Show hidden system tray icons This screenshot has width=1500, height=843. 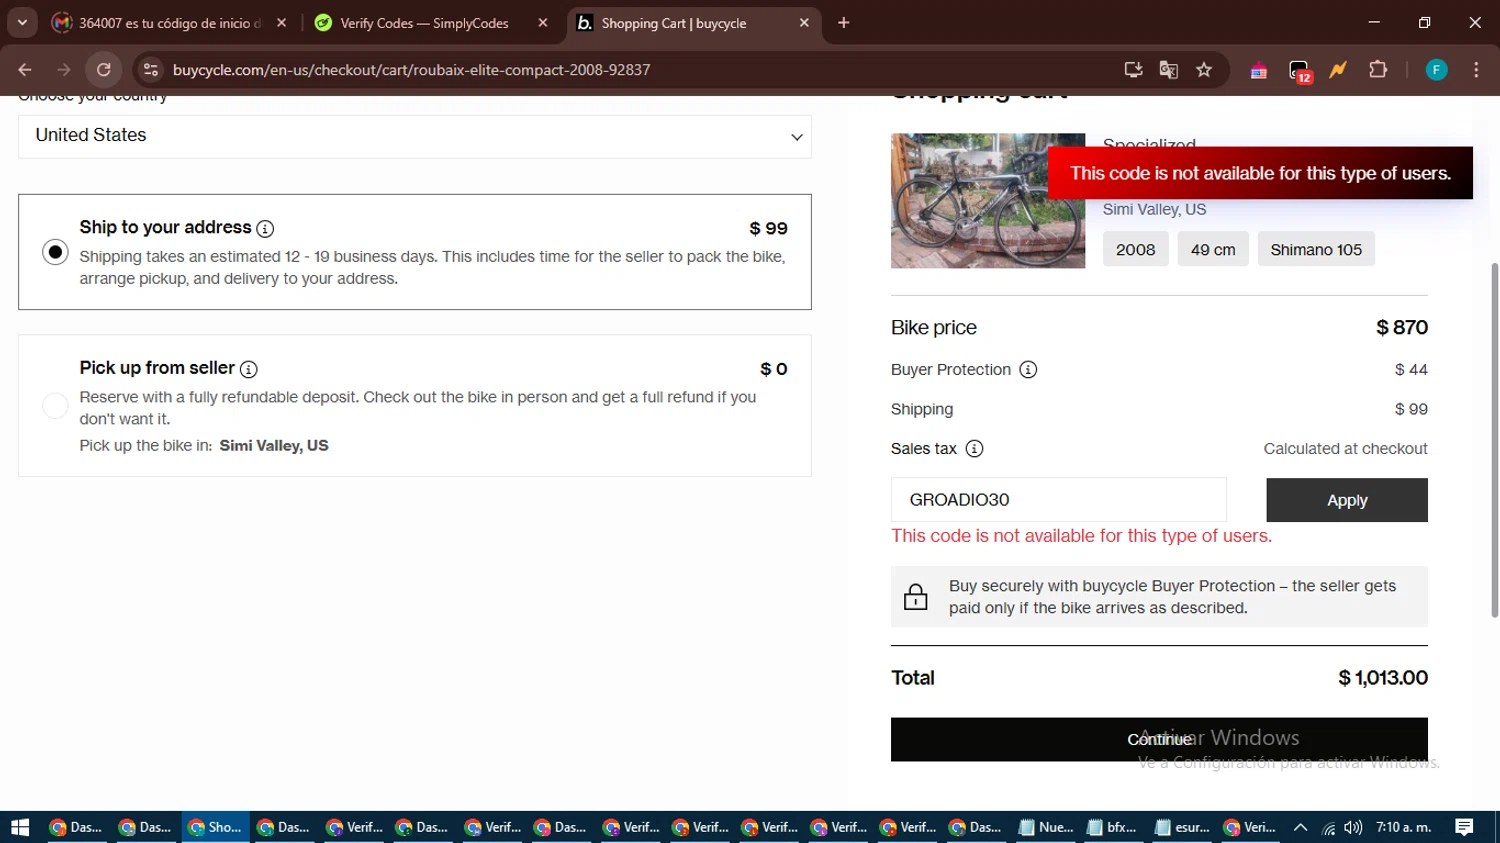click(1300, 827)
